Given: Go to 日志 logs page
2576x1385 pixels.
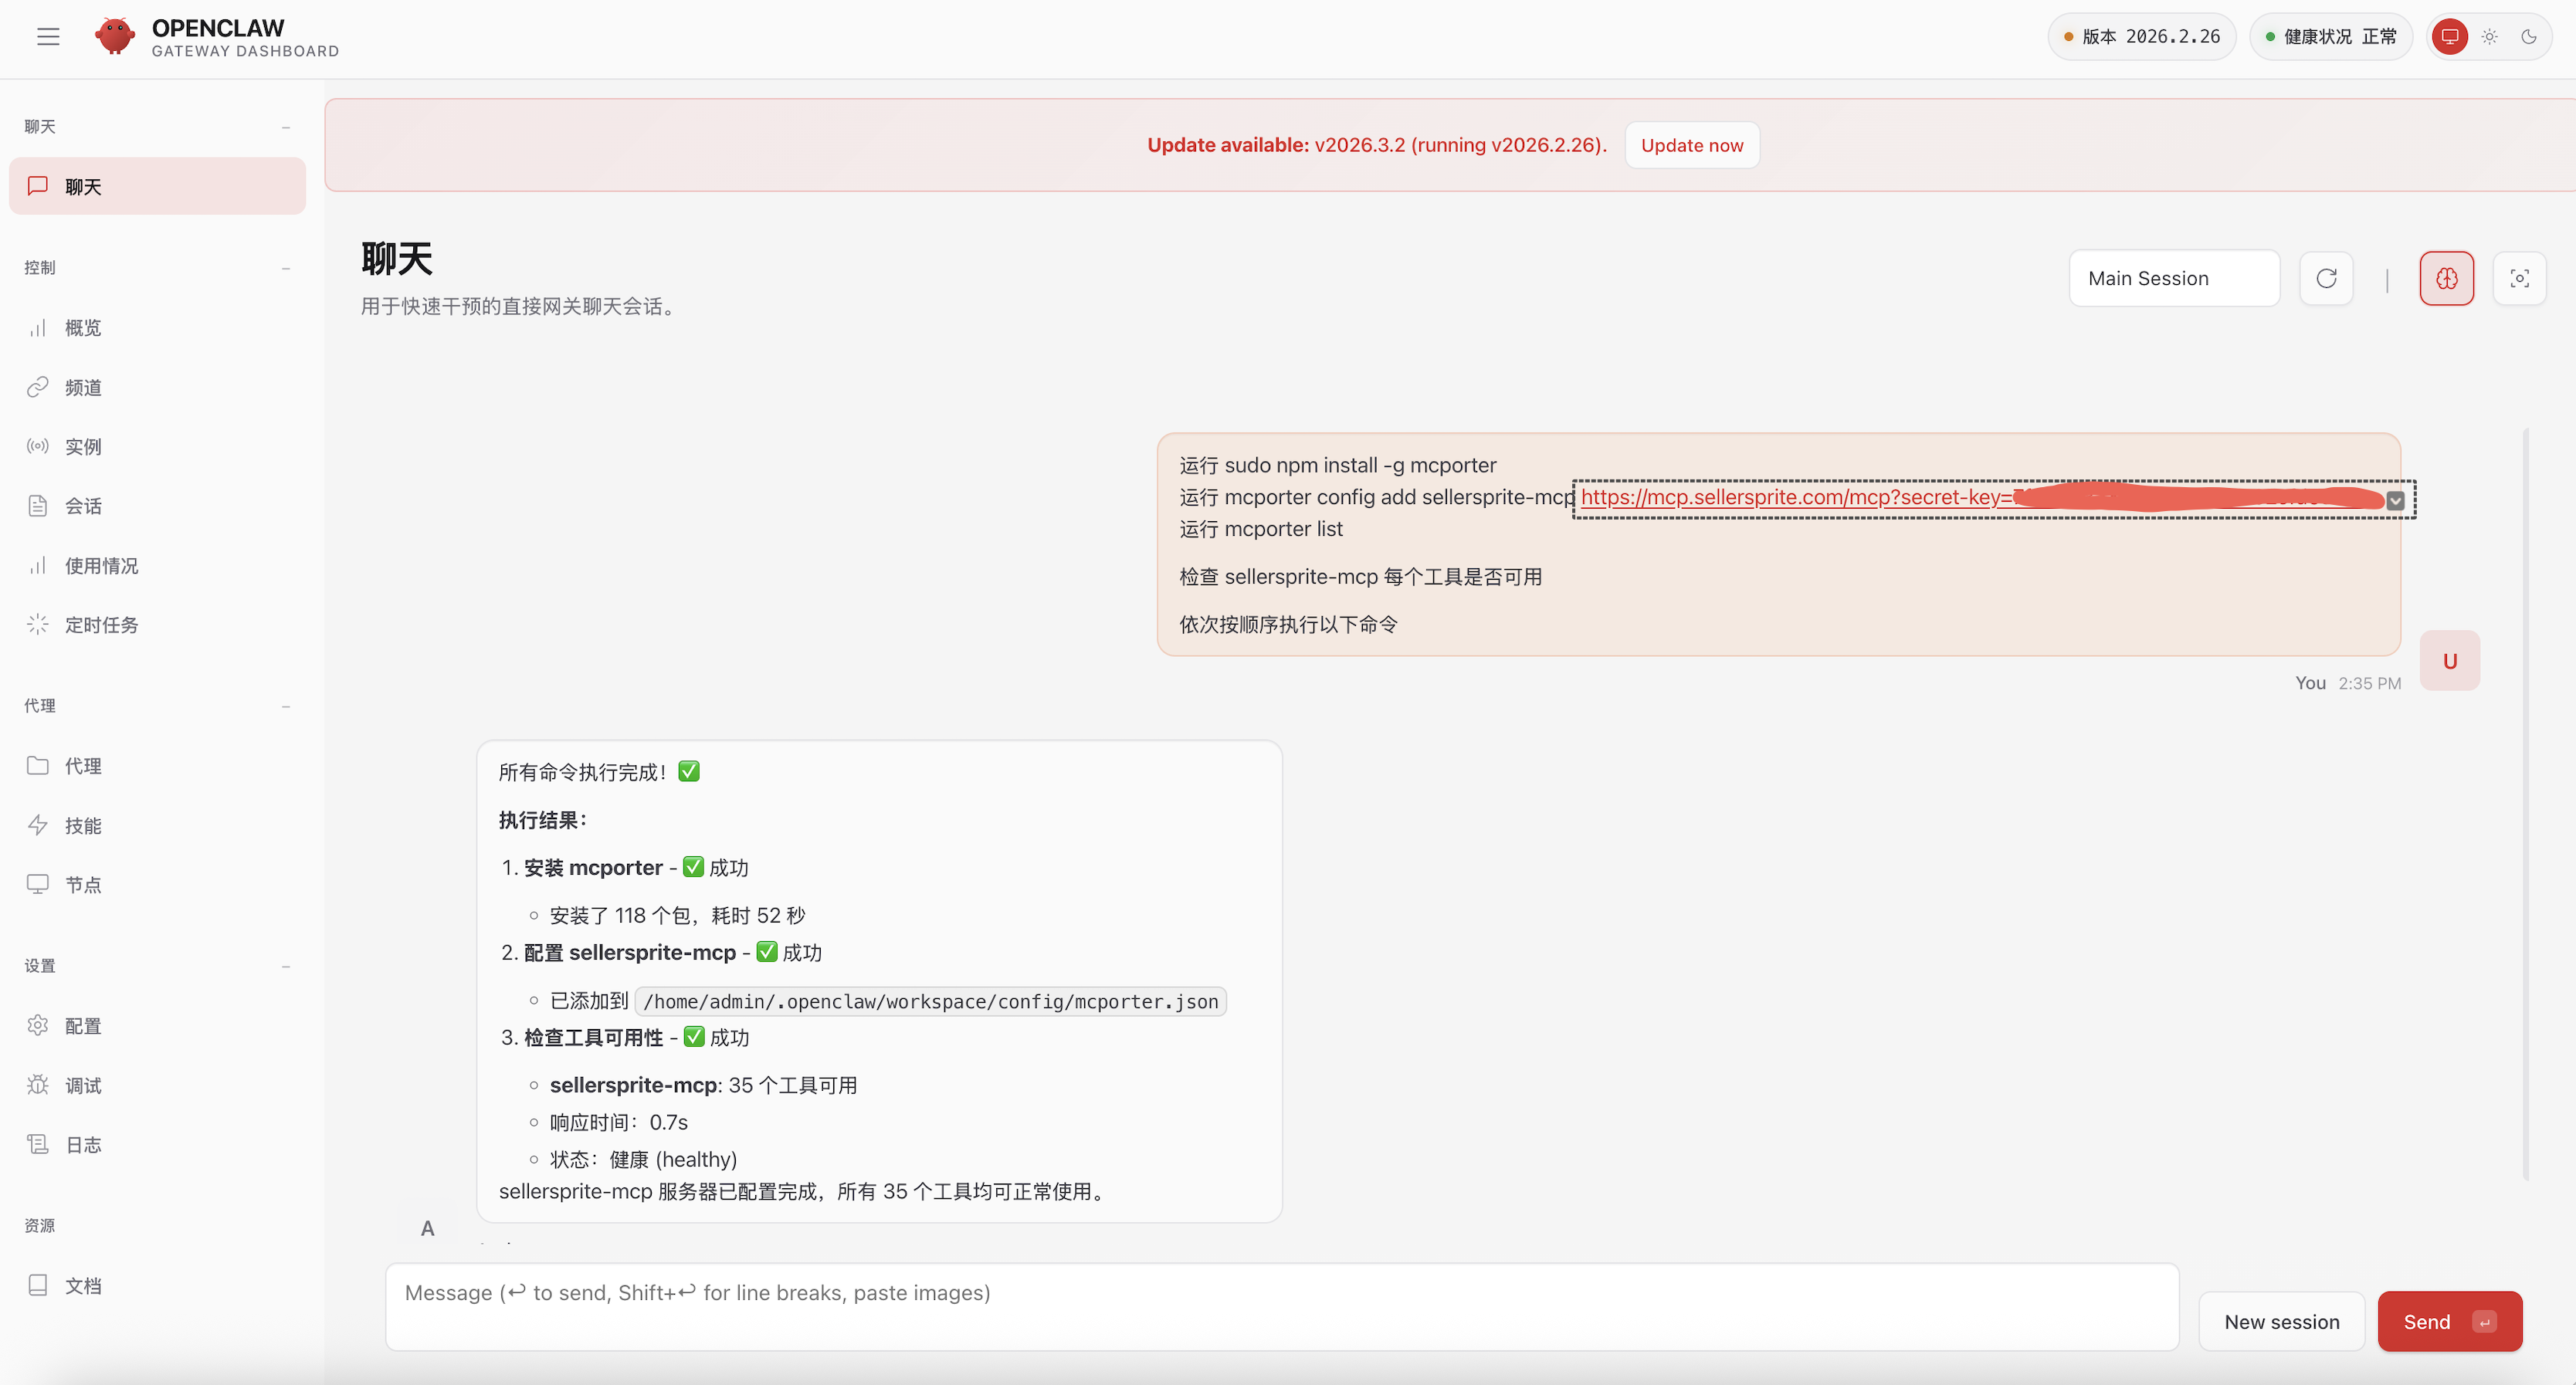Looking at the screenshot, I should point(83,1145).
